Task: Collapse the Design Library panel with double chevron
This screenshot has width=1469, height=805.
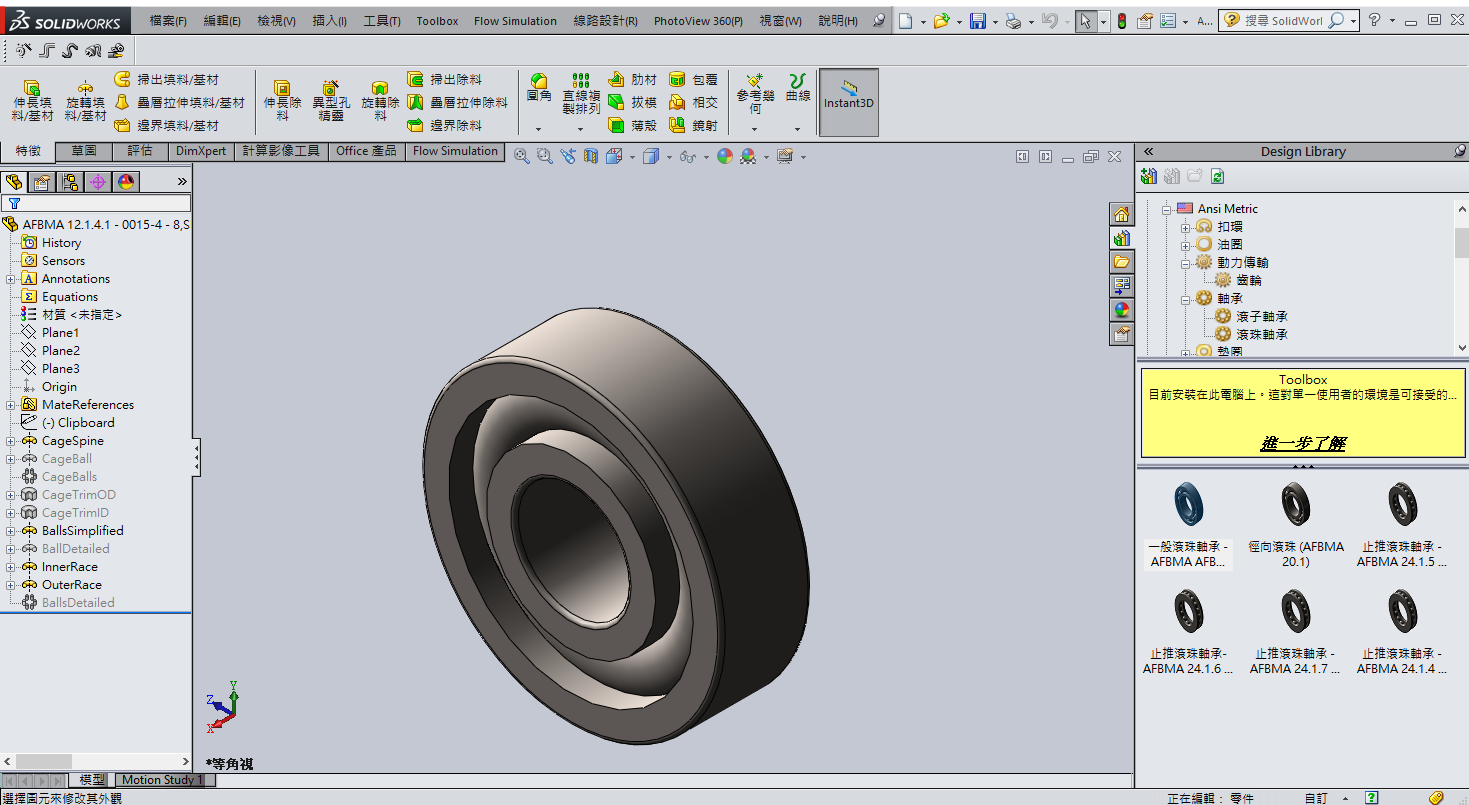Action: 1149,151
